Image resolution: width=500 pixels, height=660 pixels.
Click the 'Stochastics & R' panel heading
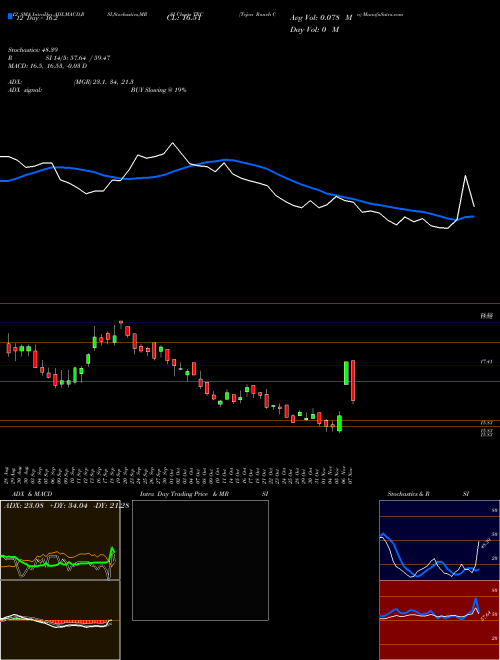tap(409, 494)
